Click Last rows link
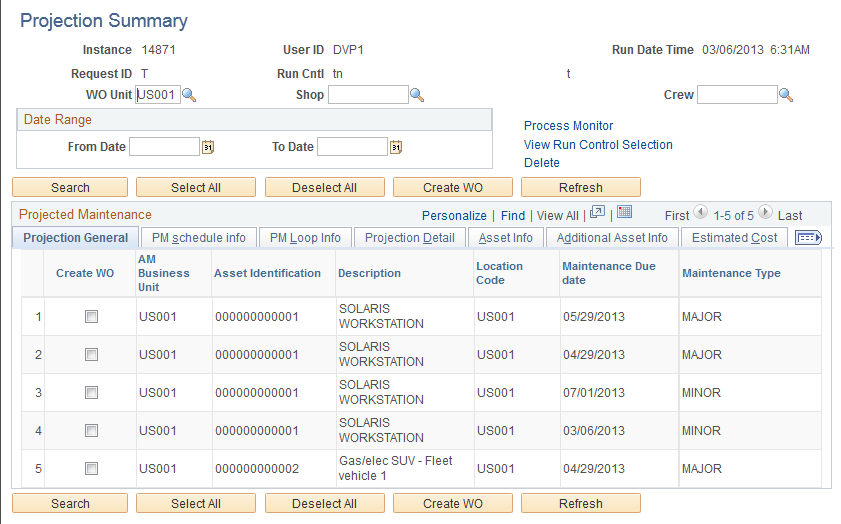 tap(790, 216)
